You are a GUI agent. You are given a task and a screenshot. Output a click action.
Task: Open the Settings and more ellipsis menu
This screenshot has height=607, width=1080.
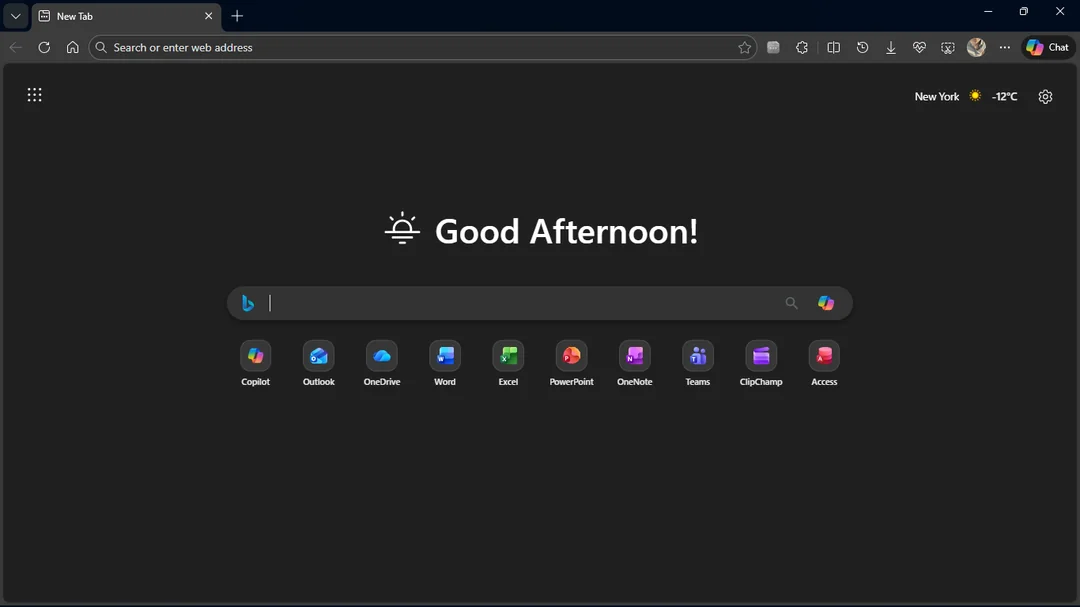1005,47
